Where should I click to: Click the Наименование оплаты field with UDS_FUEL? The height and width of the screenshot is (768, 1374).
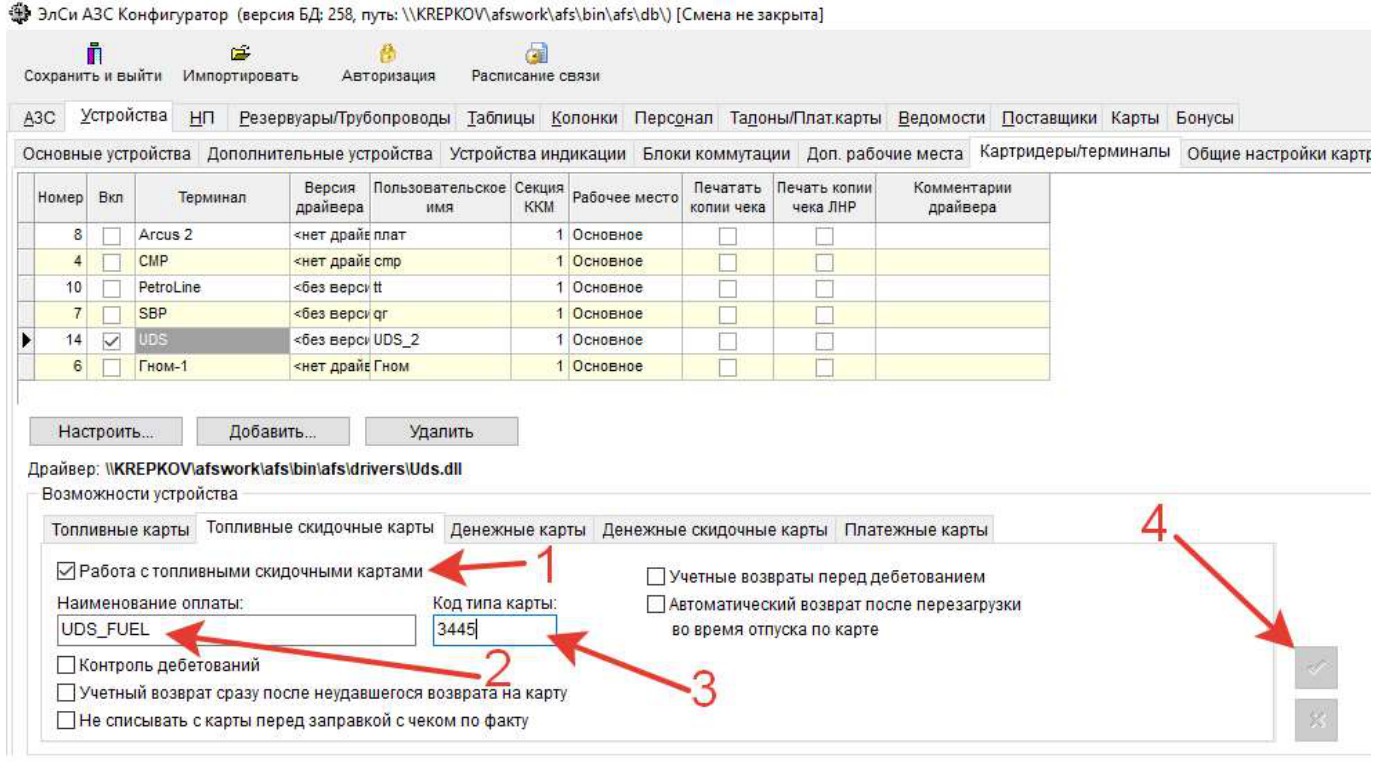pos(236,630)
